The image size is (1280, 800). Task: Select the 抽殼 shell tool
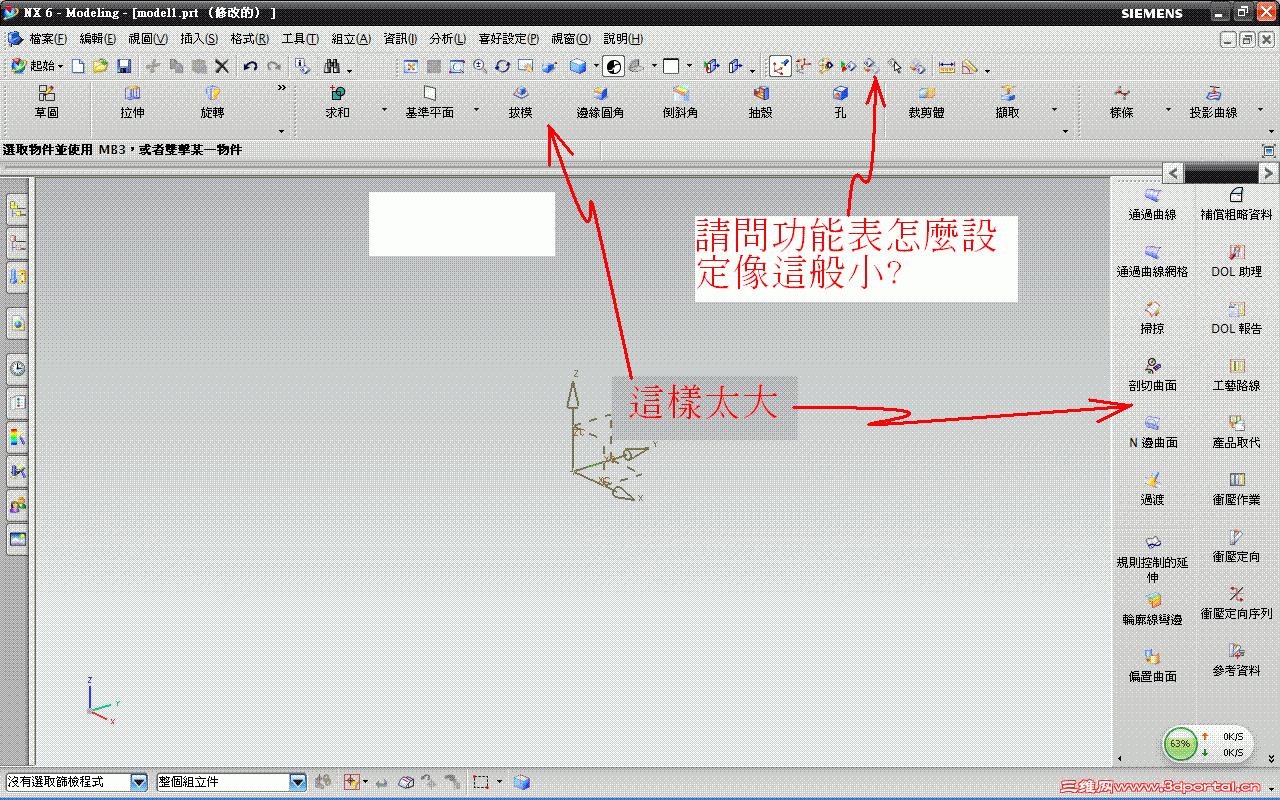click(x=760, y=102)
